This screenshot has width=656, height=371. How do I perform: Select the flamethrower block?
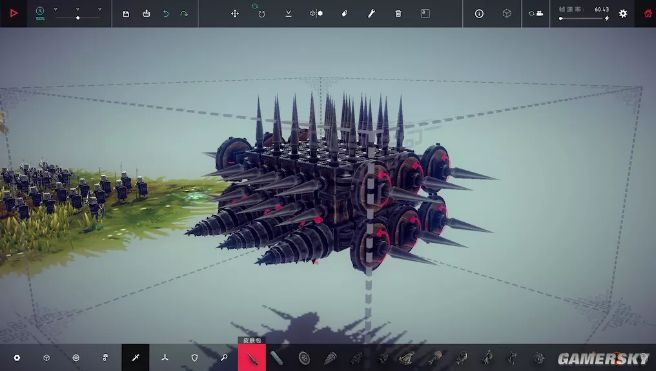tap(435, 358)
